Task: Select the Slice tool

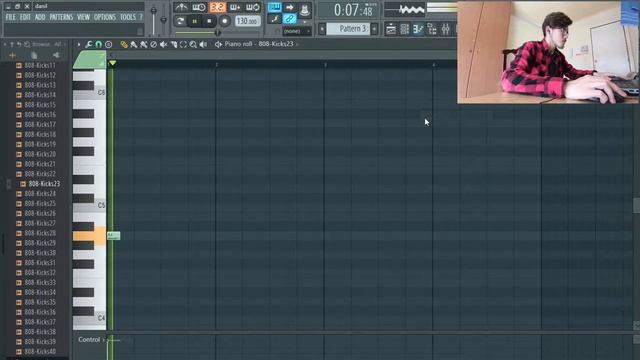Action: (173, 44)
